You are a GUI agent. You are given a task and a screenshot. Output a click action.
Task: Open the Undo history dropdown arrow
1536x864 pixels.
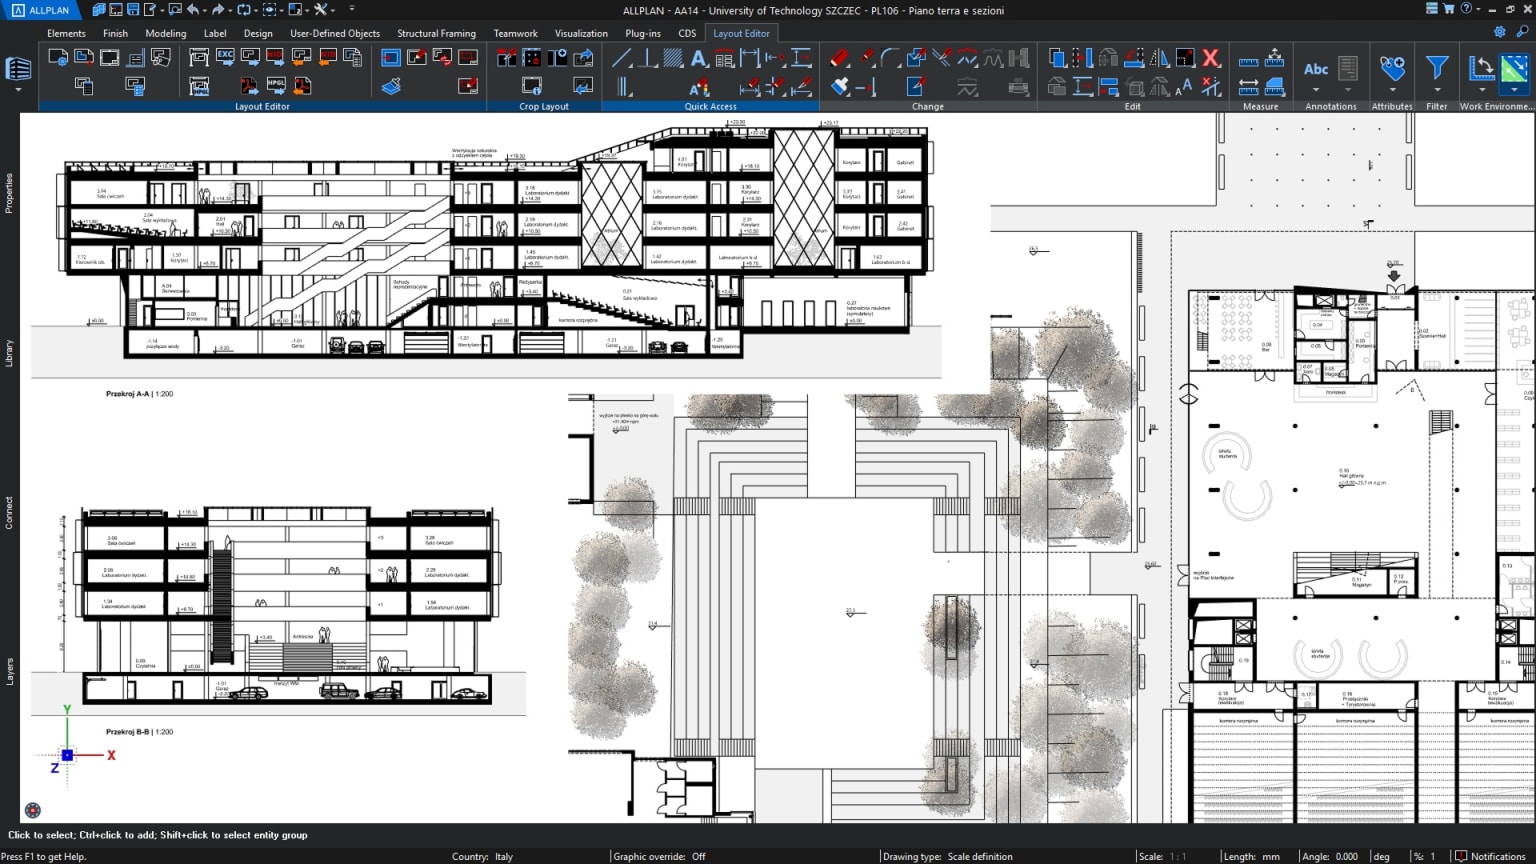point(204,10)
